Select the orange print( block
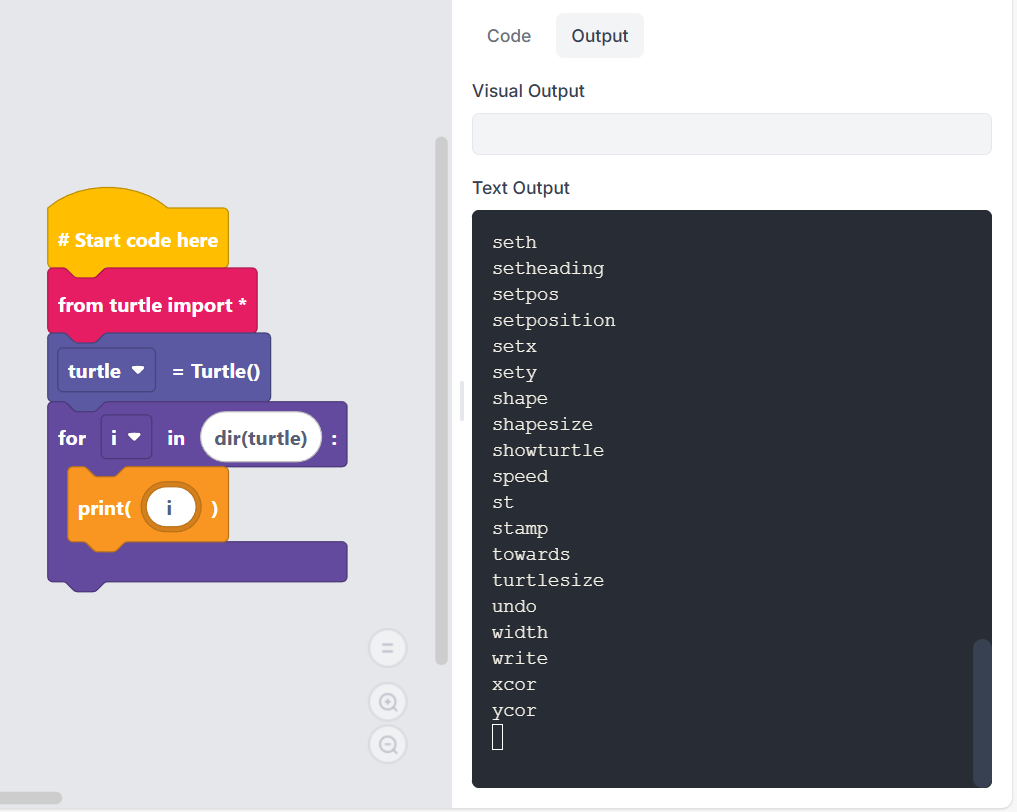Viewport: 1017px width, 812px height. coord(102,508)
